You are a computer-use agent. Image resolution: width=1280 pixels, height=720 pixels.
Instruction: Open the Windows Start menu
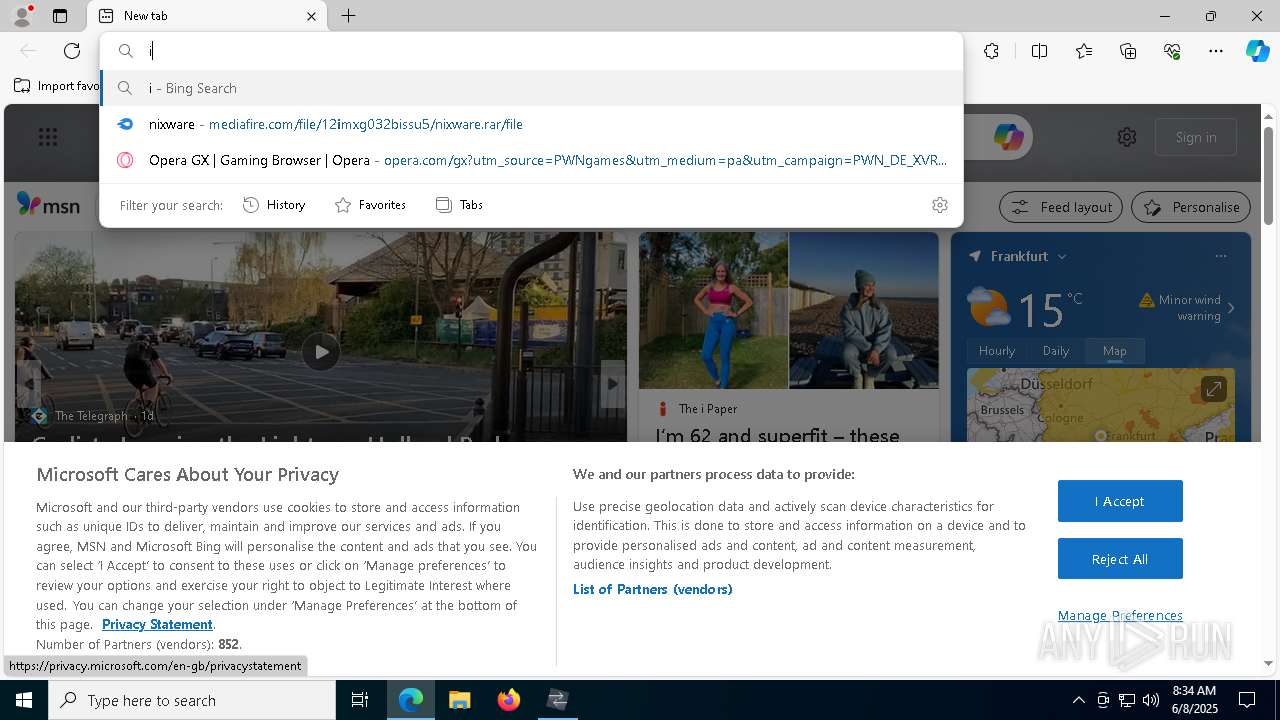click(x=24, y=700)
